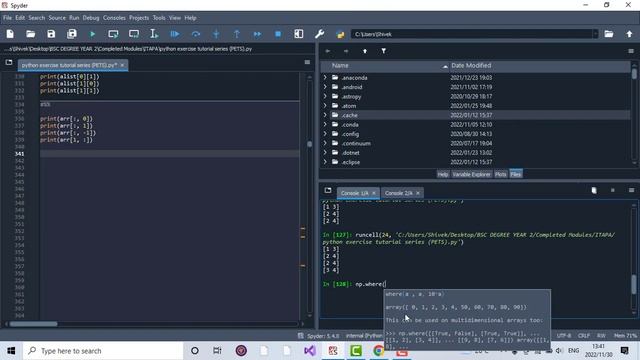The height and width of the screenshot is (360, 640).
Task: Switch to Variable Explorer tab
Action: (471, 174)
